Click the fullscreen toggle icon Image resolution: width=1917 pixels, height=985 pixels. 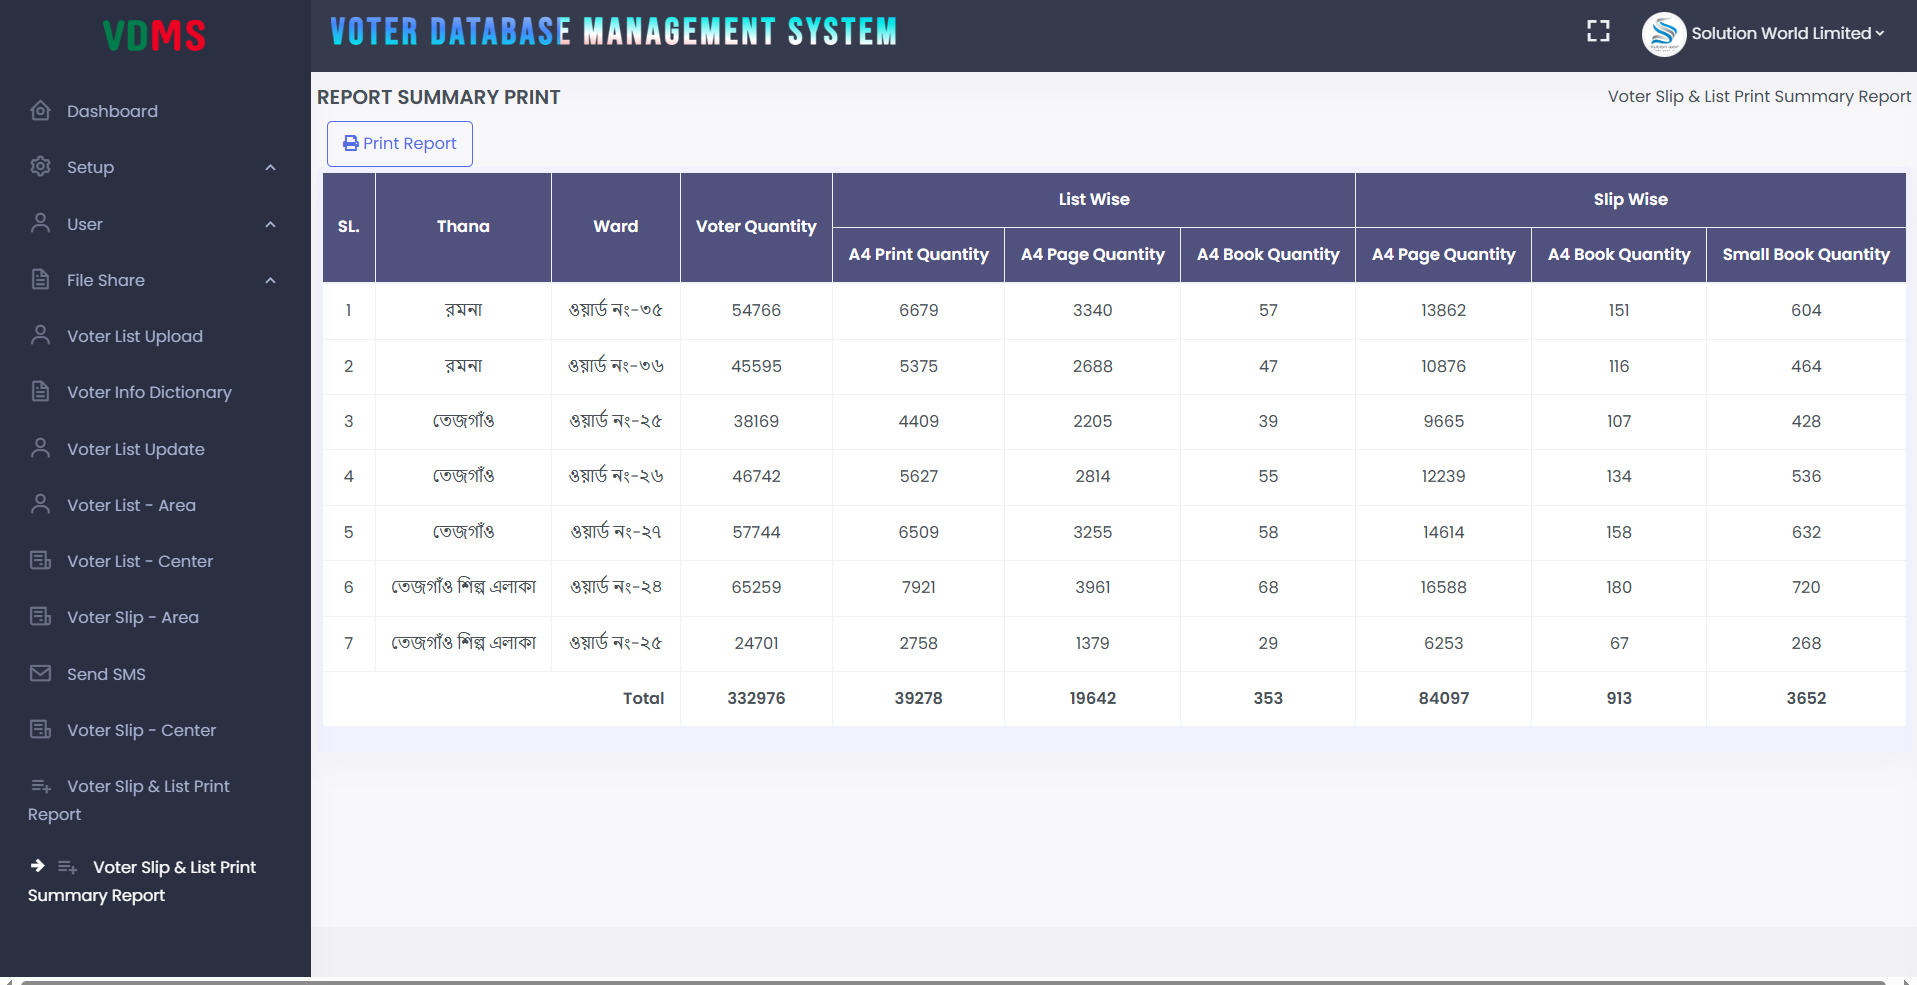tap(1598, 32)
